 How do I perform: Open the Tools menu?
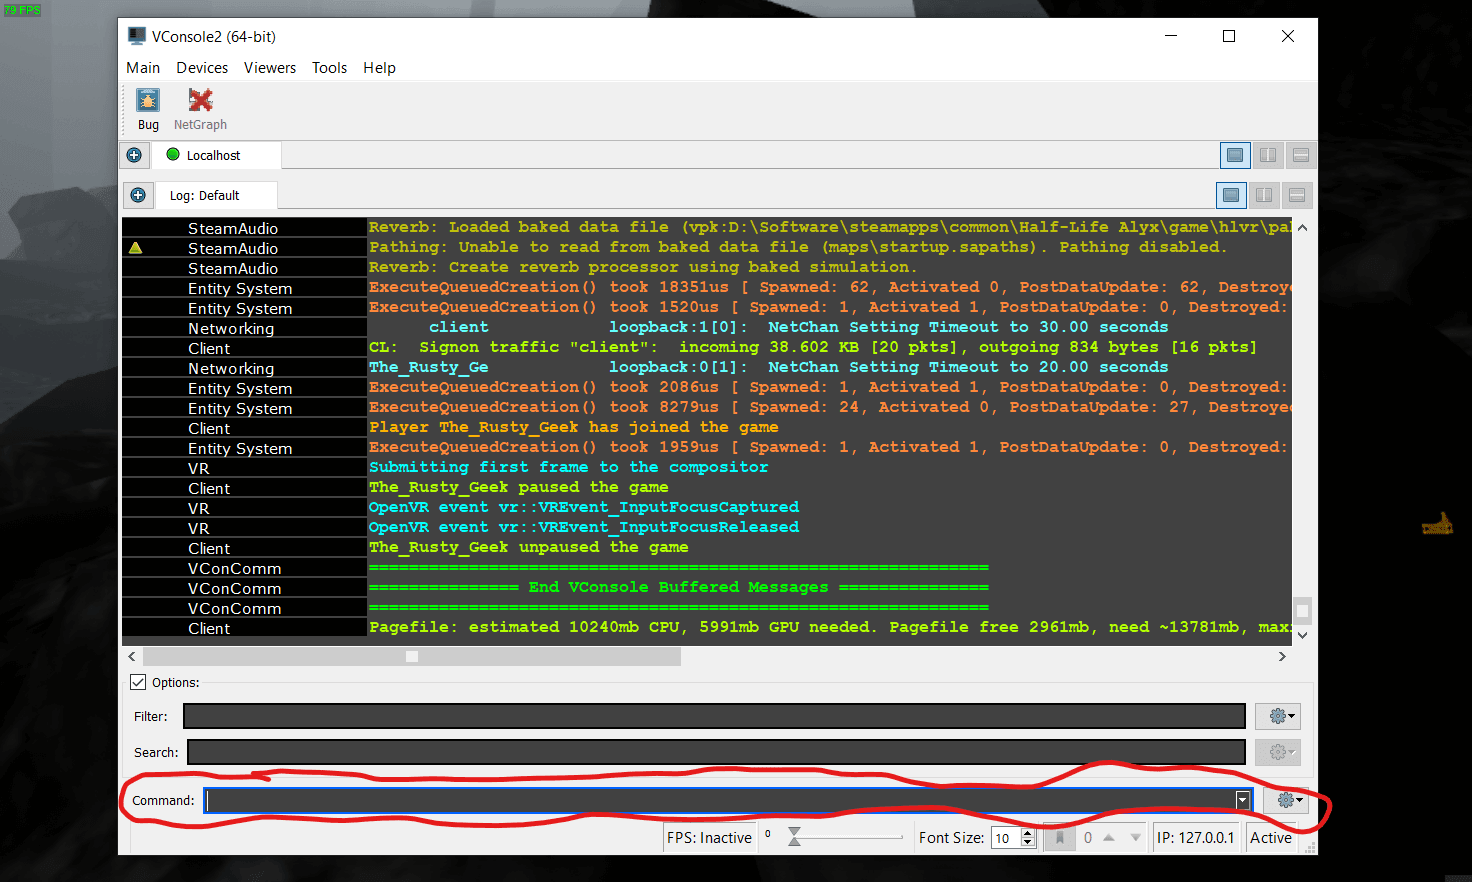329,68
